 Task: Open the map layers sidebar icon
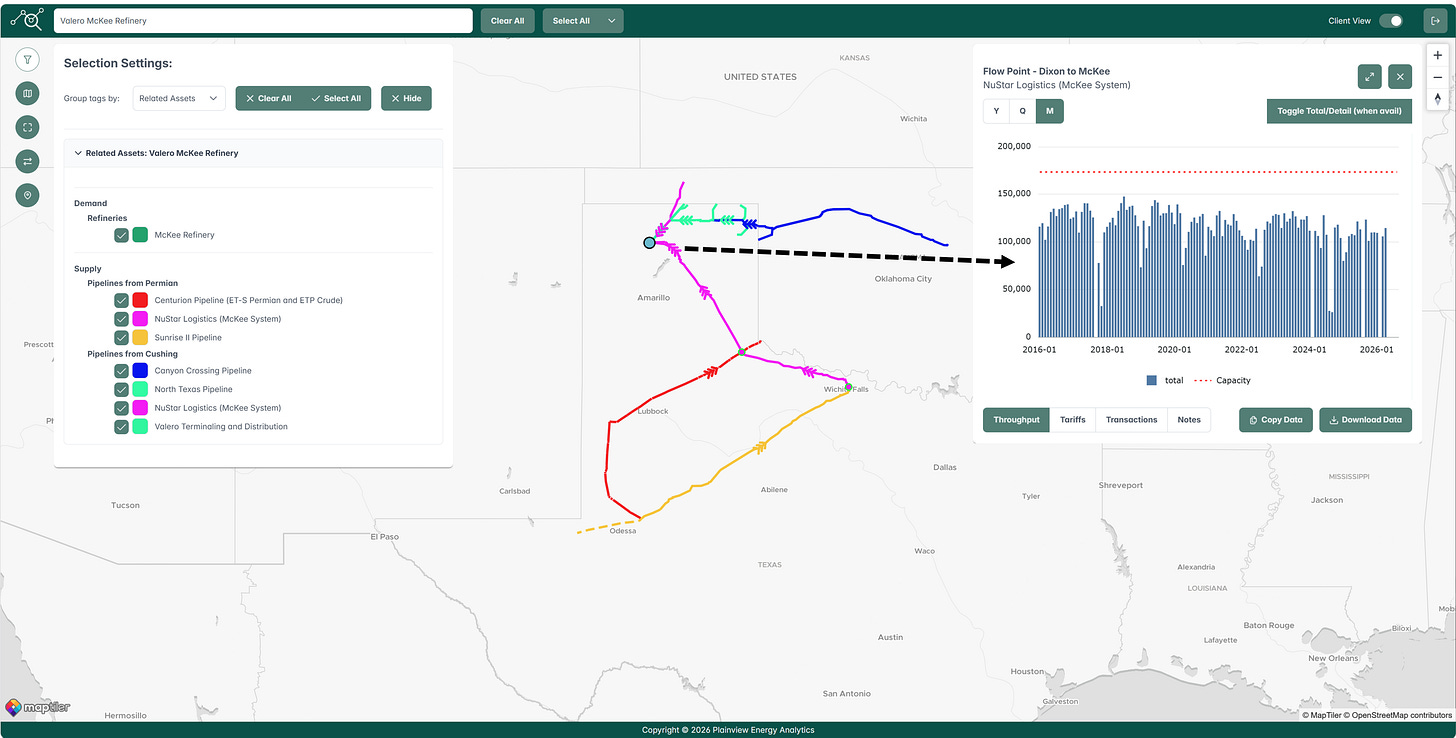click(x=27, y=93)
